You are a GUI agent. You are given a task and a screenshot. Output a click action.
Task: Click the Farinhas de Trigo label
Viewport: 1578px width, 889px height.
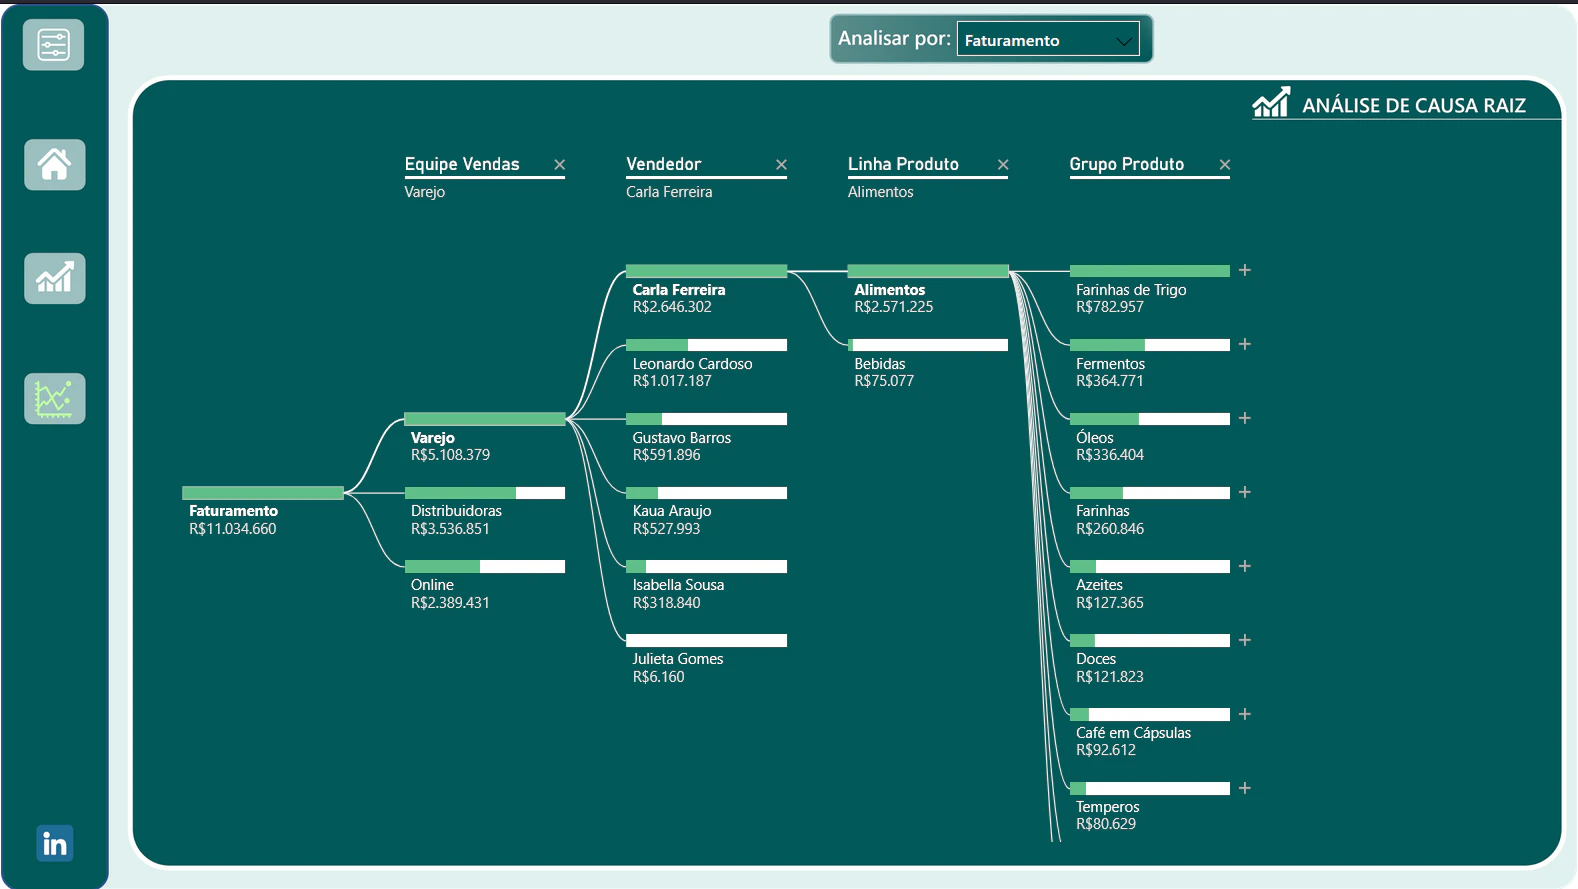(1131, 290)
